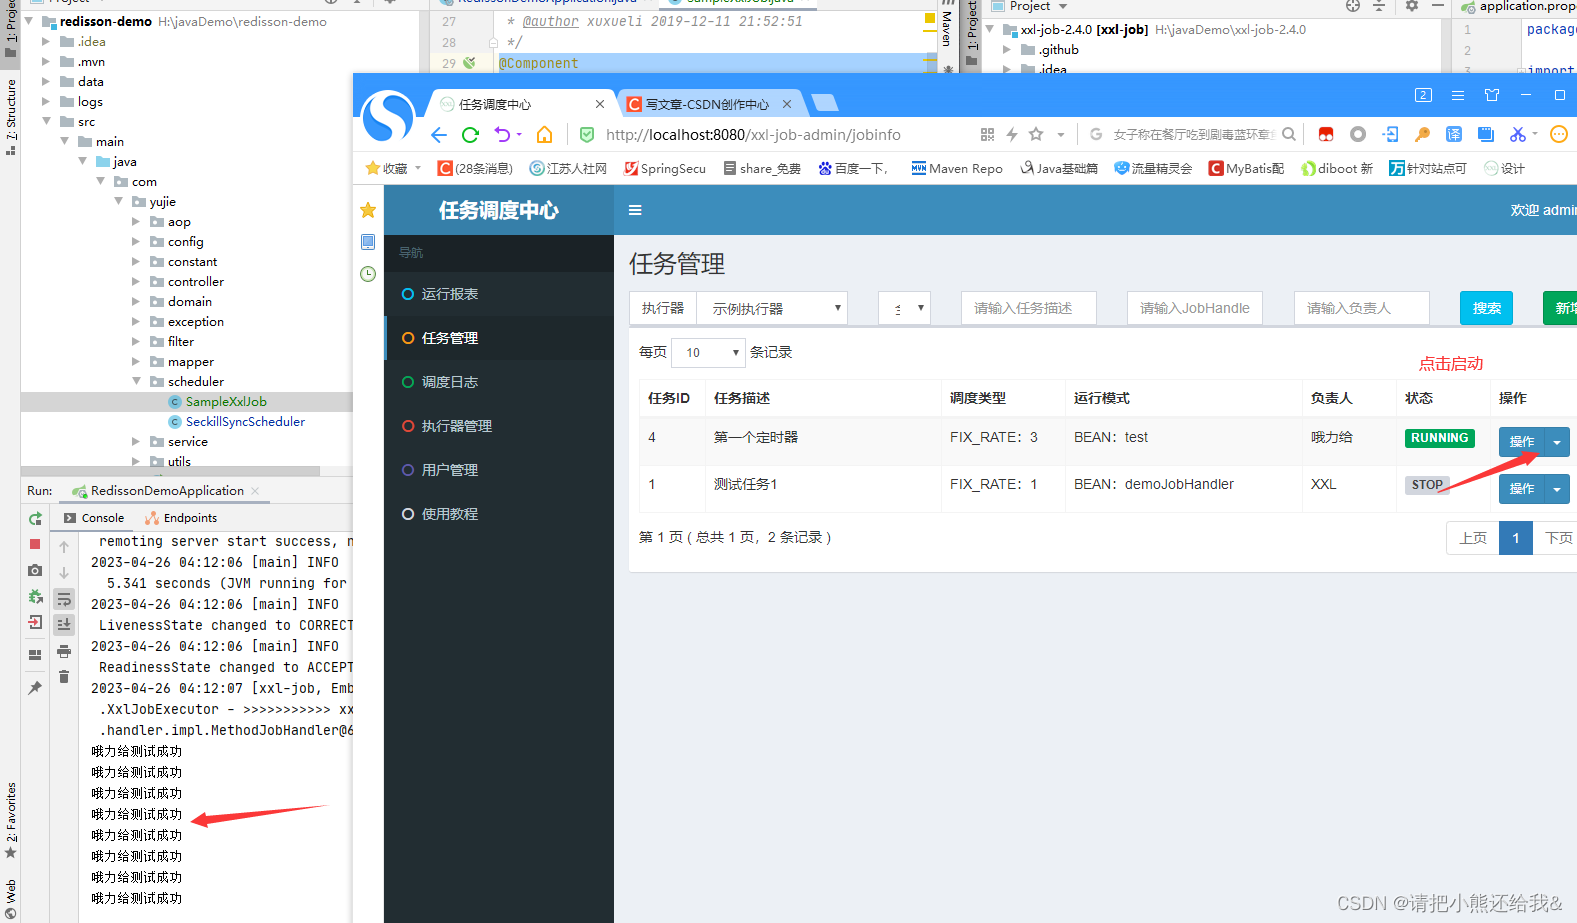The height and width of the screenshot is (923, 1577).
Task: Close the RedissonDemoApplication run tab
Action: [x=256, y=491]
